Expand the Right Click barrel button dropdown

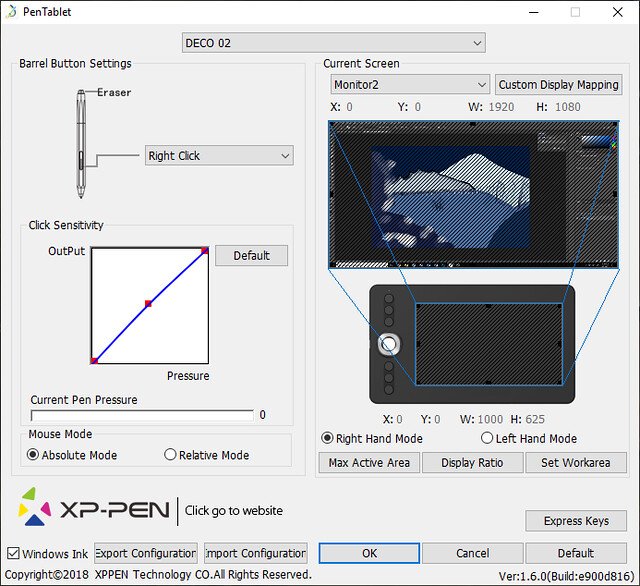point(219,156)
